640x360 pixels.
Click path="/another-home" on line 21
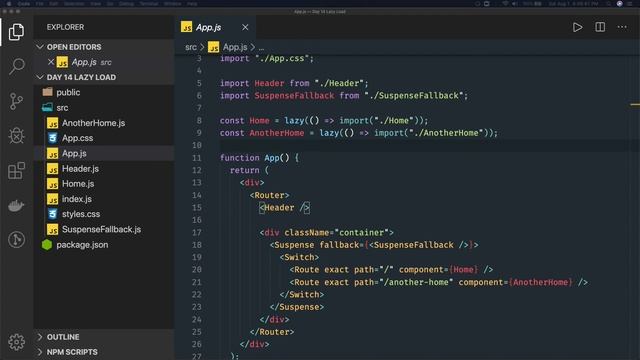(x=403, y=282)
